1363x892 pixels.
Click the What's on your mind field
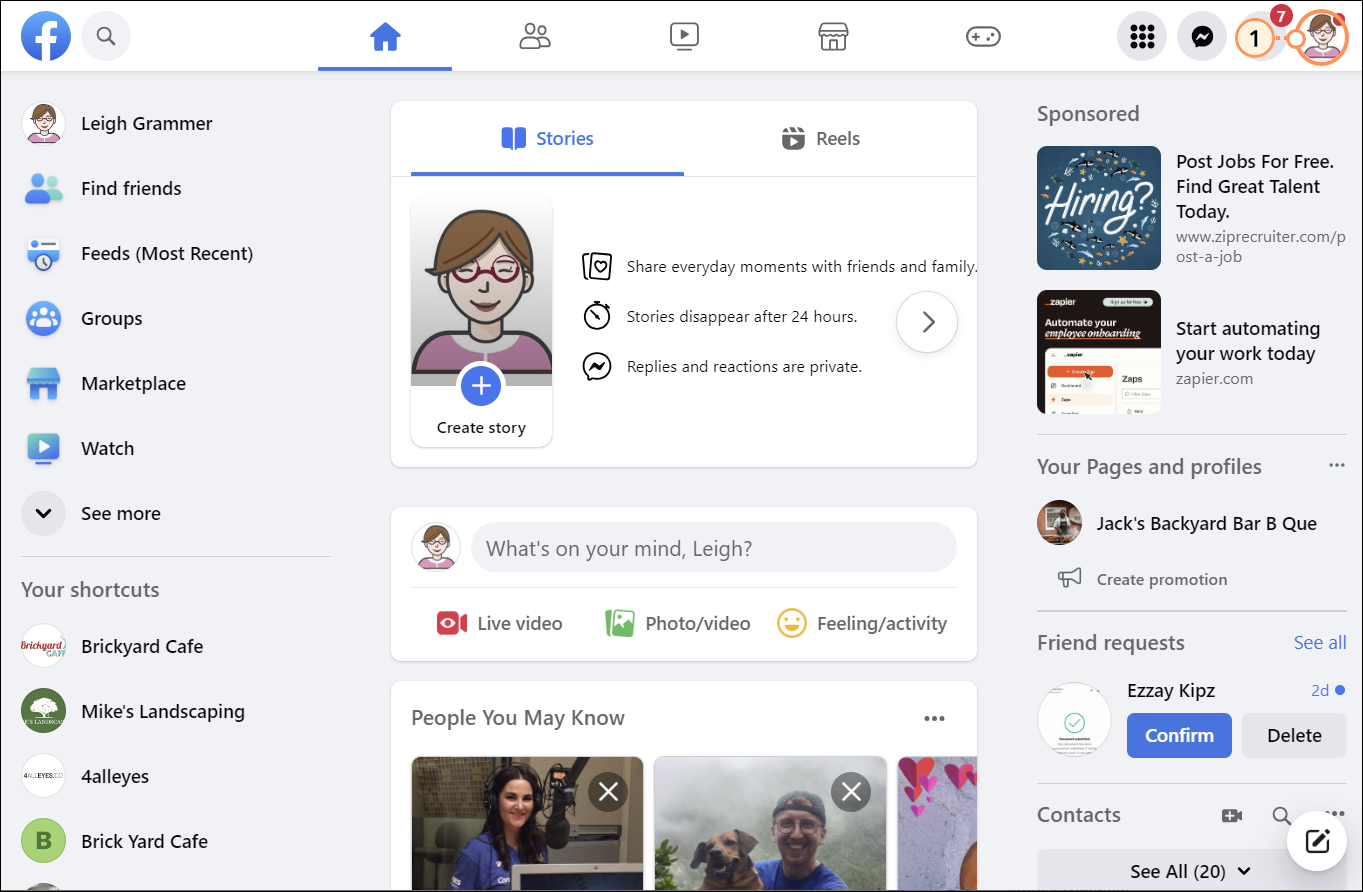pyautogui.click(x=713, y=548)
